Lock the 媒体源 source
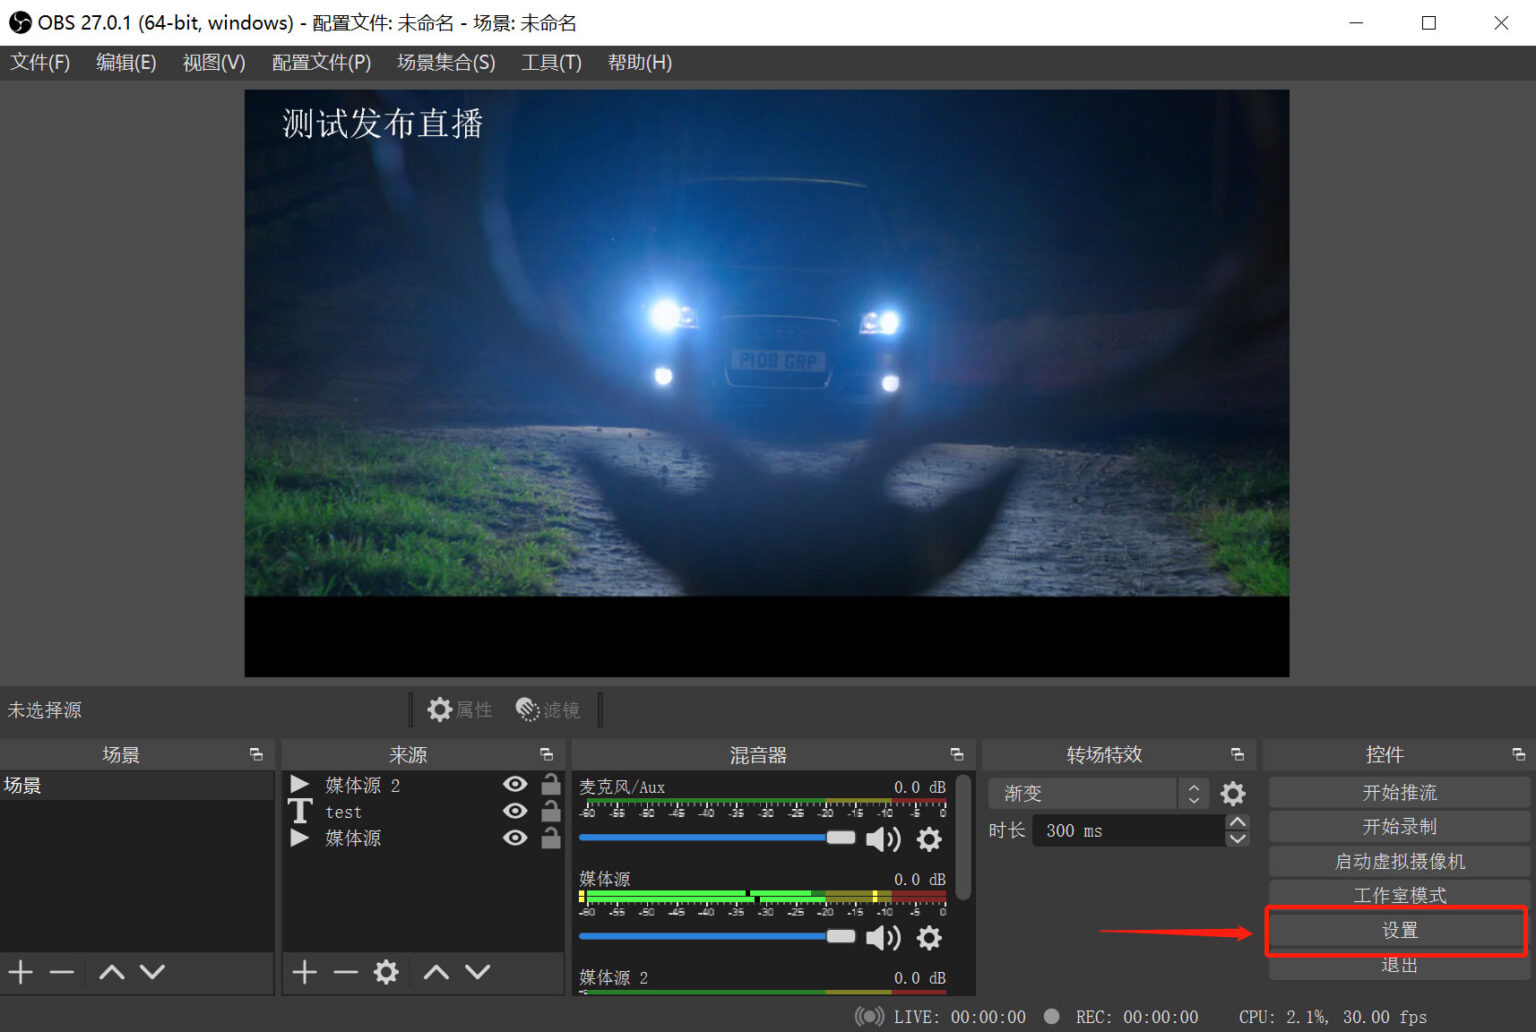 tap(551, 838)
